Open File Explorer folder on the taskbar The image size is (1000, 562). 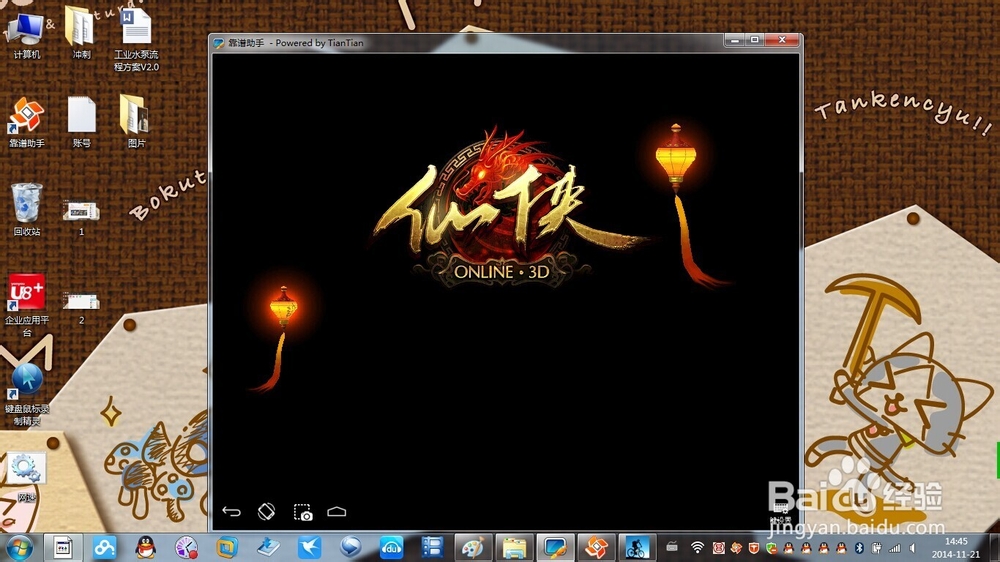coord(513,548)
